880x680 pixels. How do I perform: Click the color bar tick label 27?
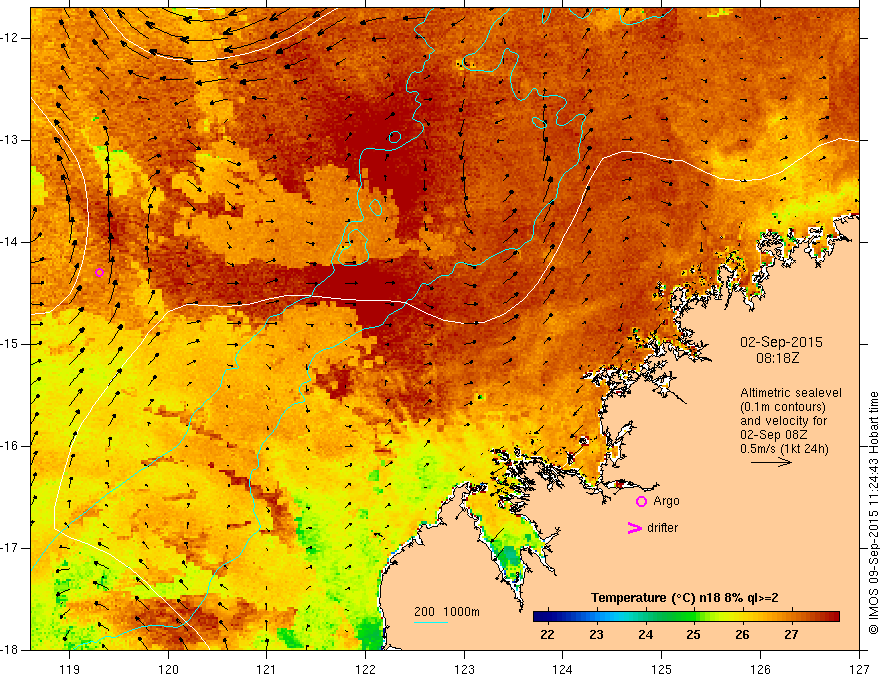(791, 635)
